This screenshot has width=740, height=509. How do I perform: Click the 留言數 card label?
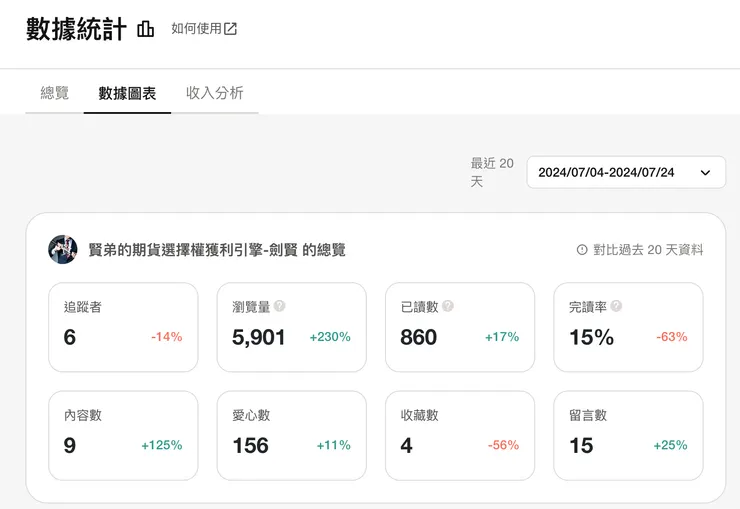pyautogui.click(x=588, y=415)
